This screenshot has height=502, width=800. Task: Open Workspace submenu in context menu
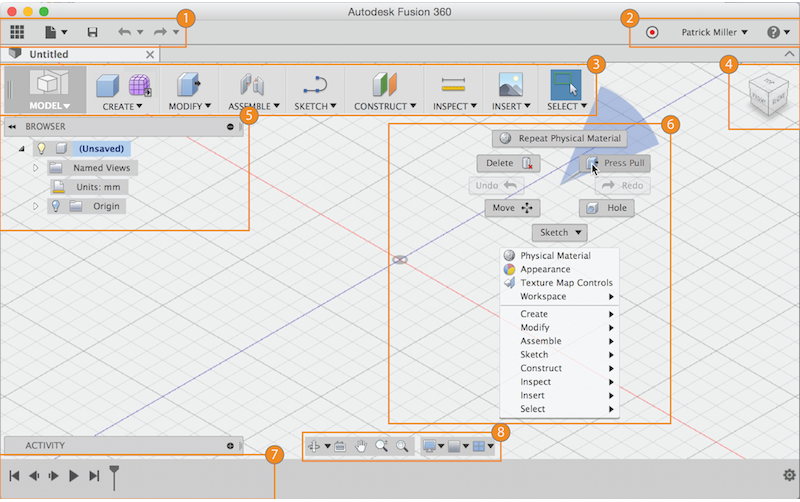tap(560, 296)
